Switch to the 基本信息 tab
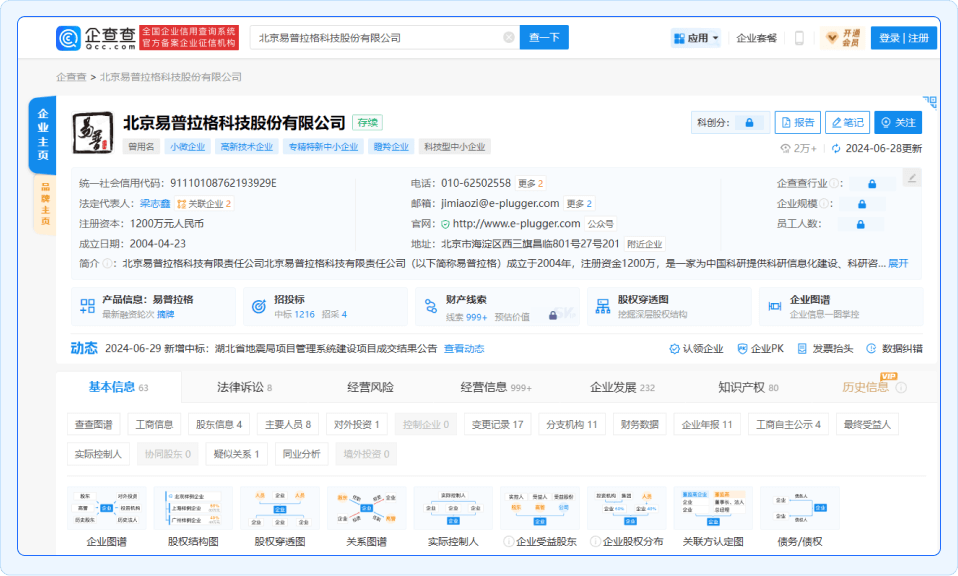Screen dimensions: 958x576 [x=119, y=387]
